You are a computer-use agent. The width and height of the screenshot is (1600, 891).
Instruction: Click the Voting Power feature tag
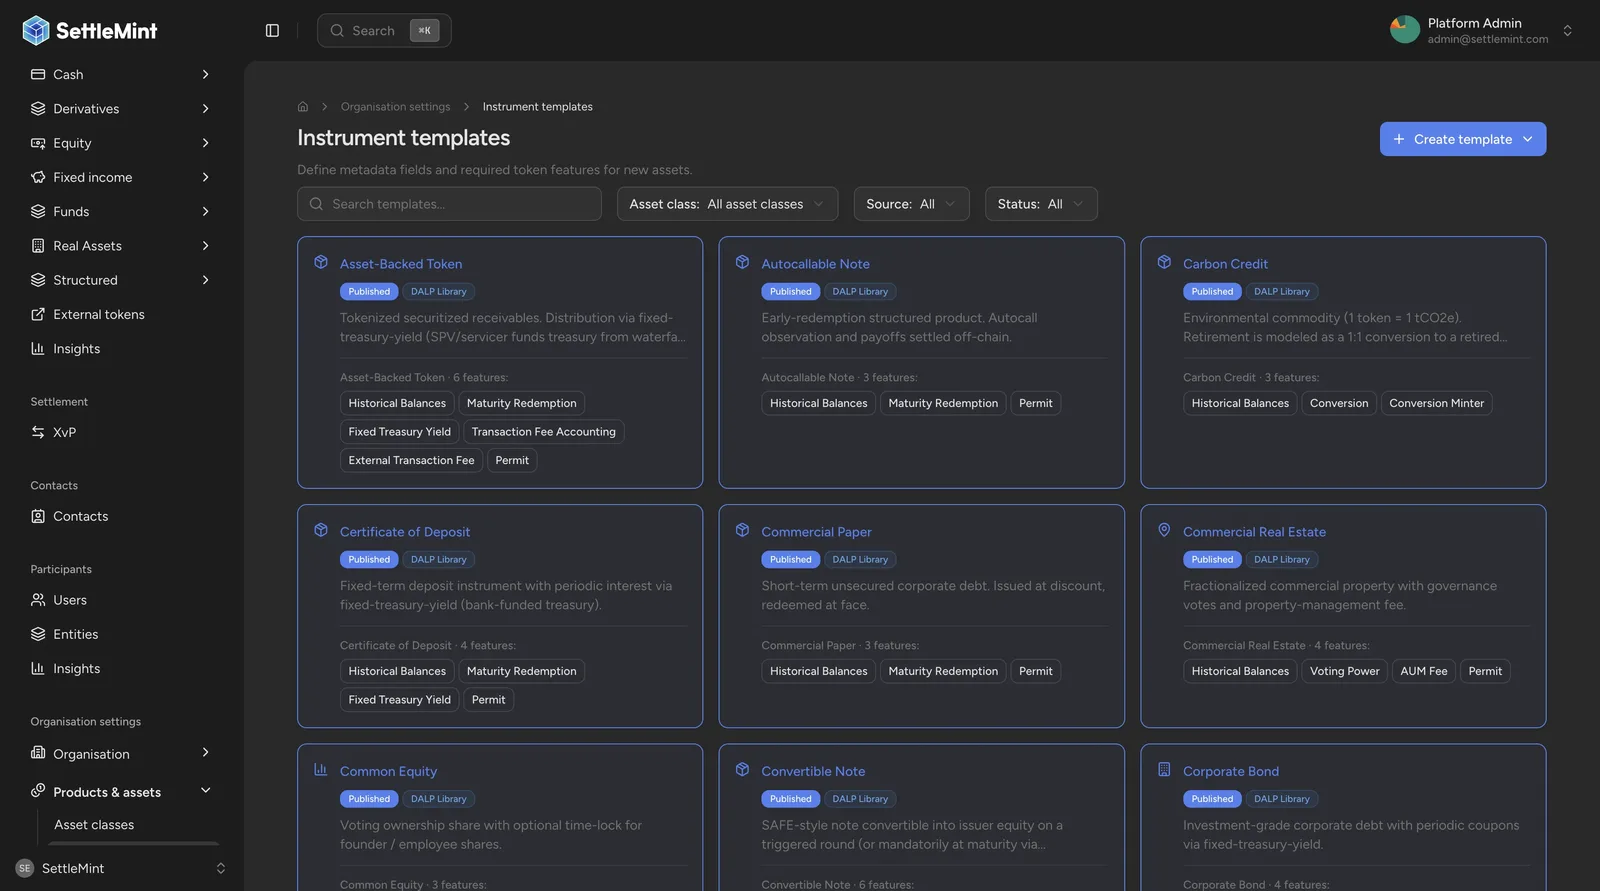tap(1344, 671)
